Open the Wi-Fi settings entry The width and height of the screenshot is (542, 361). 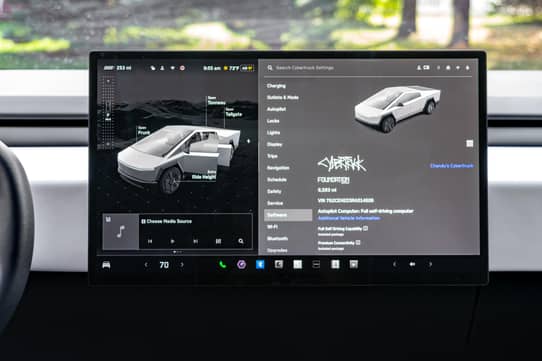(x=272, y=227)
